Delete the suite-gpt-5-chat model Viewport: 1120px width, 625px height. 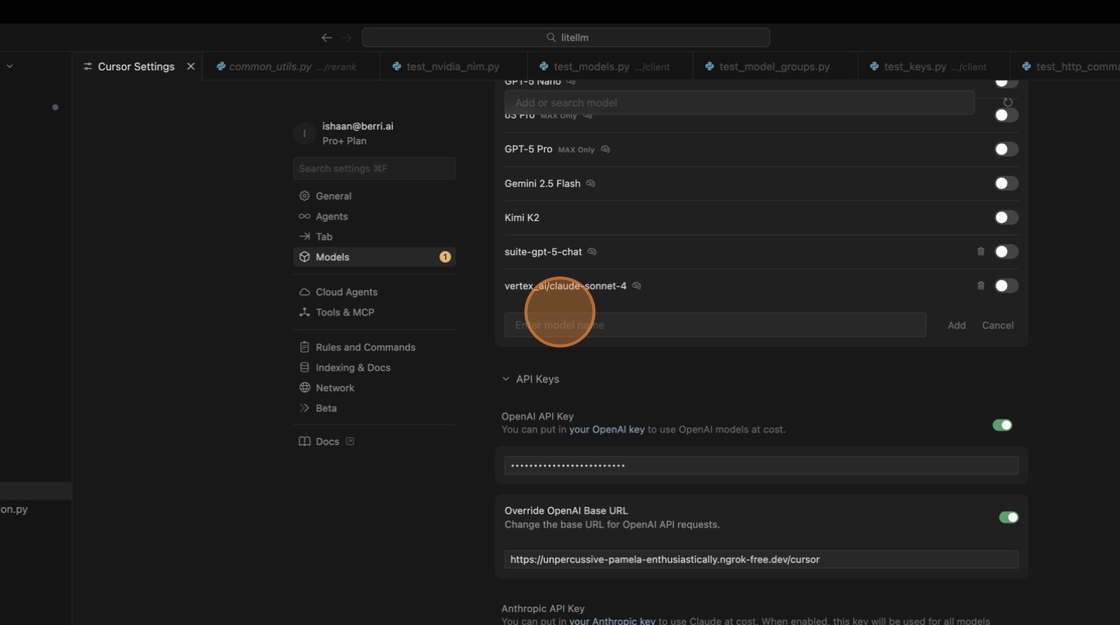pos(980,252)
